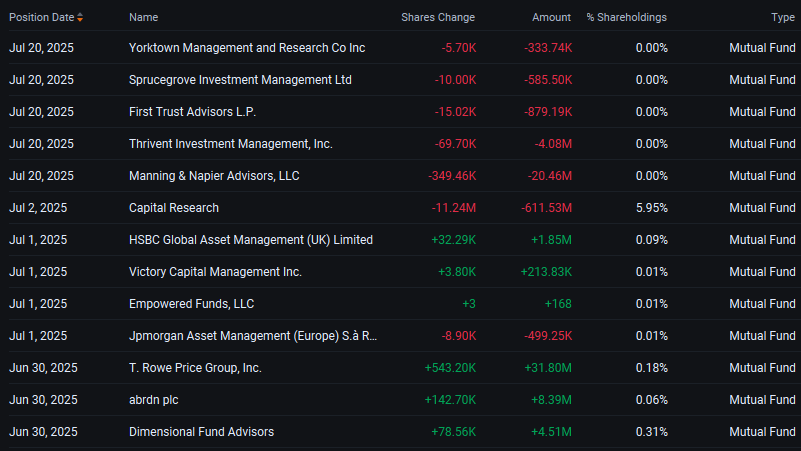
Task: Click the -349.46K shares change value
Action: point(452,176)
